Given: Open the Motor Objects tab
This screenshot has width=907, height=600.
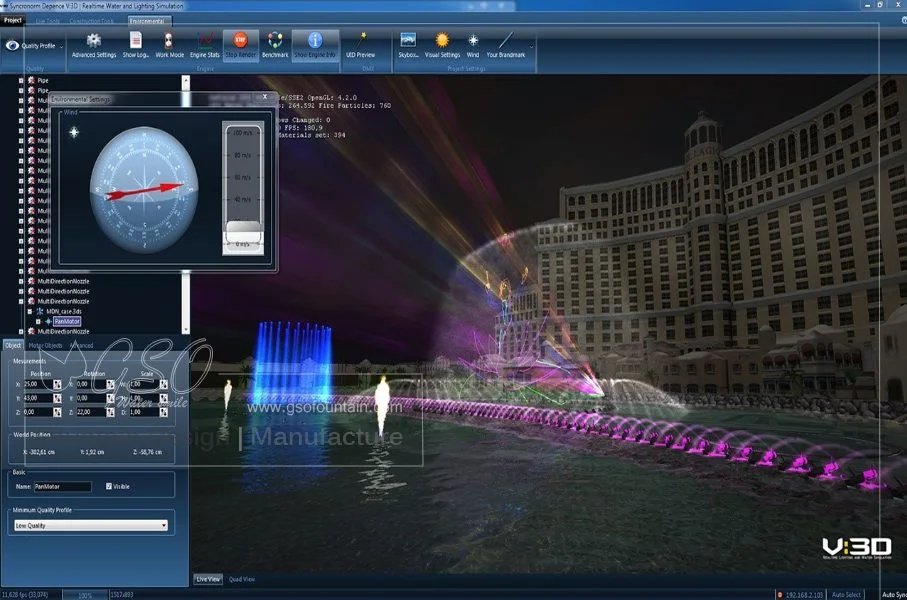Looking at the screenshot, I should tap(45, 345).
